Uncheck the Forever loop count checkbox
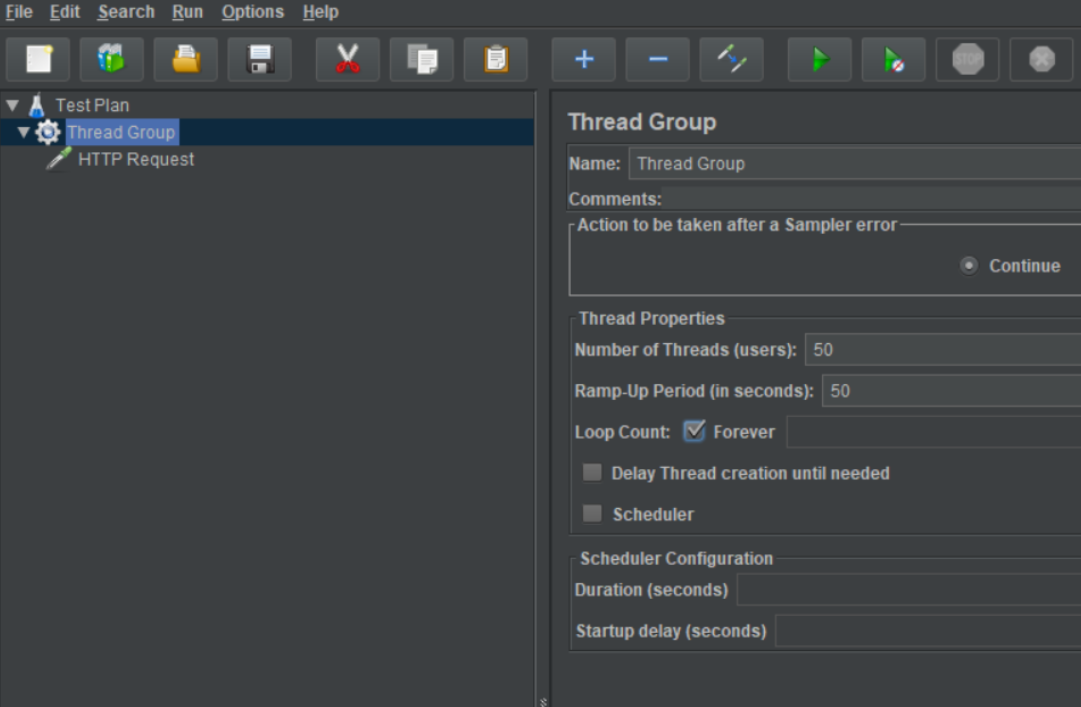This screenshot has width=1081, height=707. (x=694, y=431)
